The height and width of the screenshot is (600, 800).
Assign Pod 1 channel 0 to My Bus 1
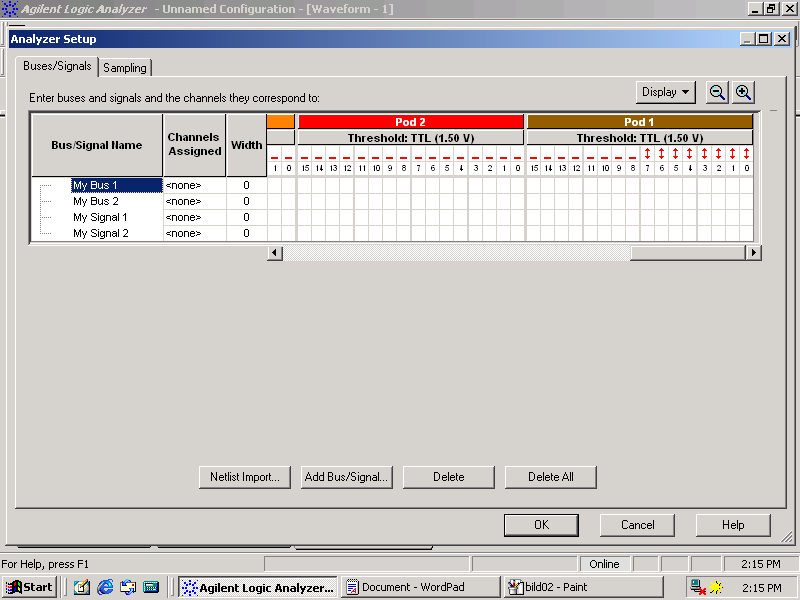coord(746,185)
